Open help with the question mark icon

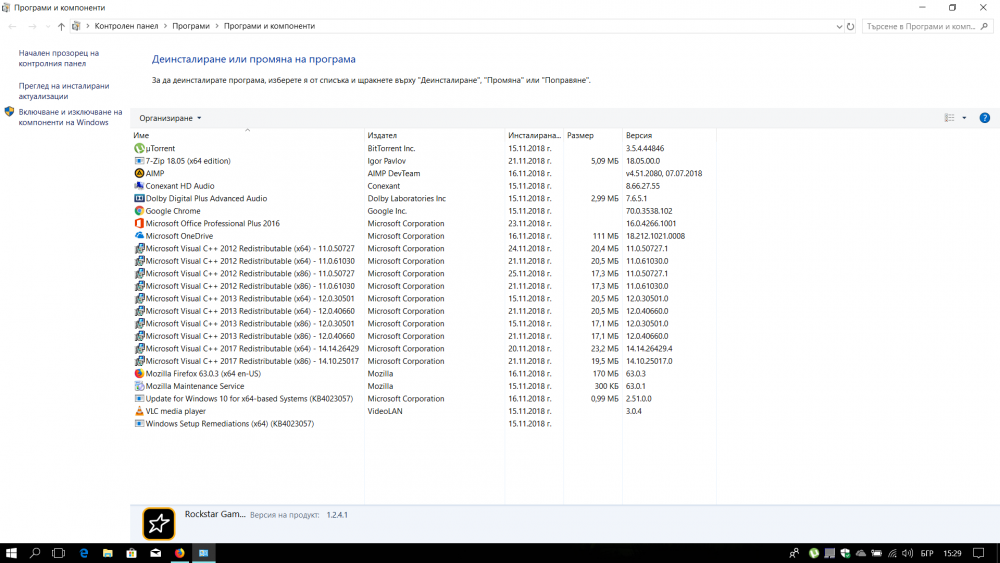(984, 118)
